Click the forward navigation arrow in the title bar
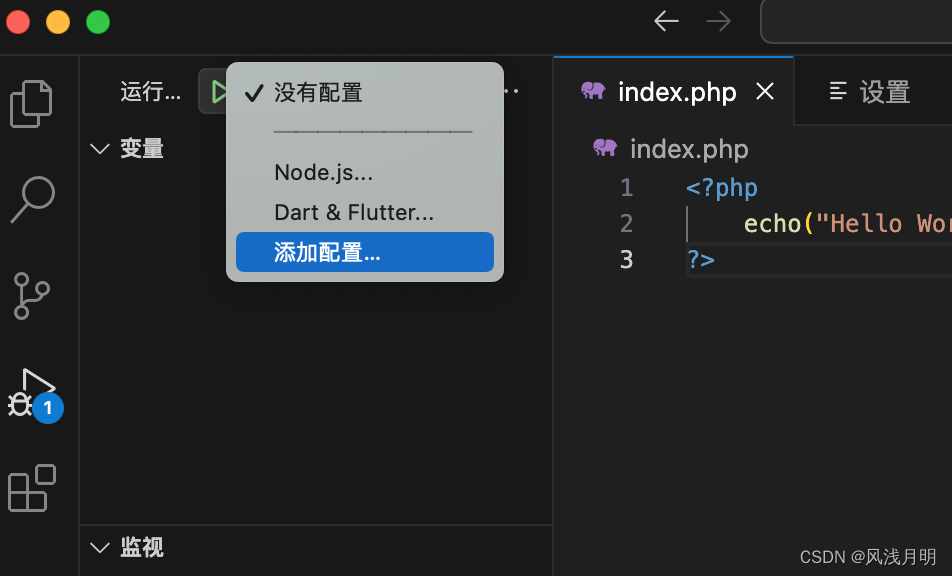This screenshot has width=952, height=576. [717, 21]
